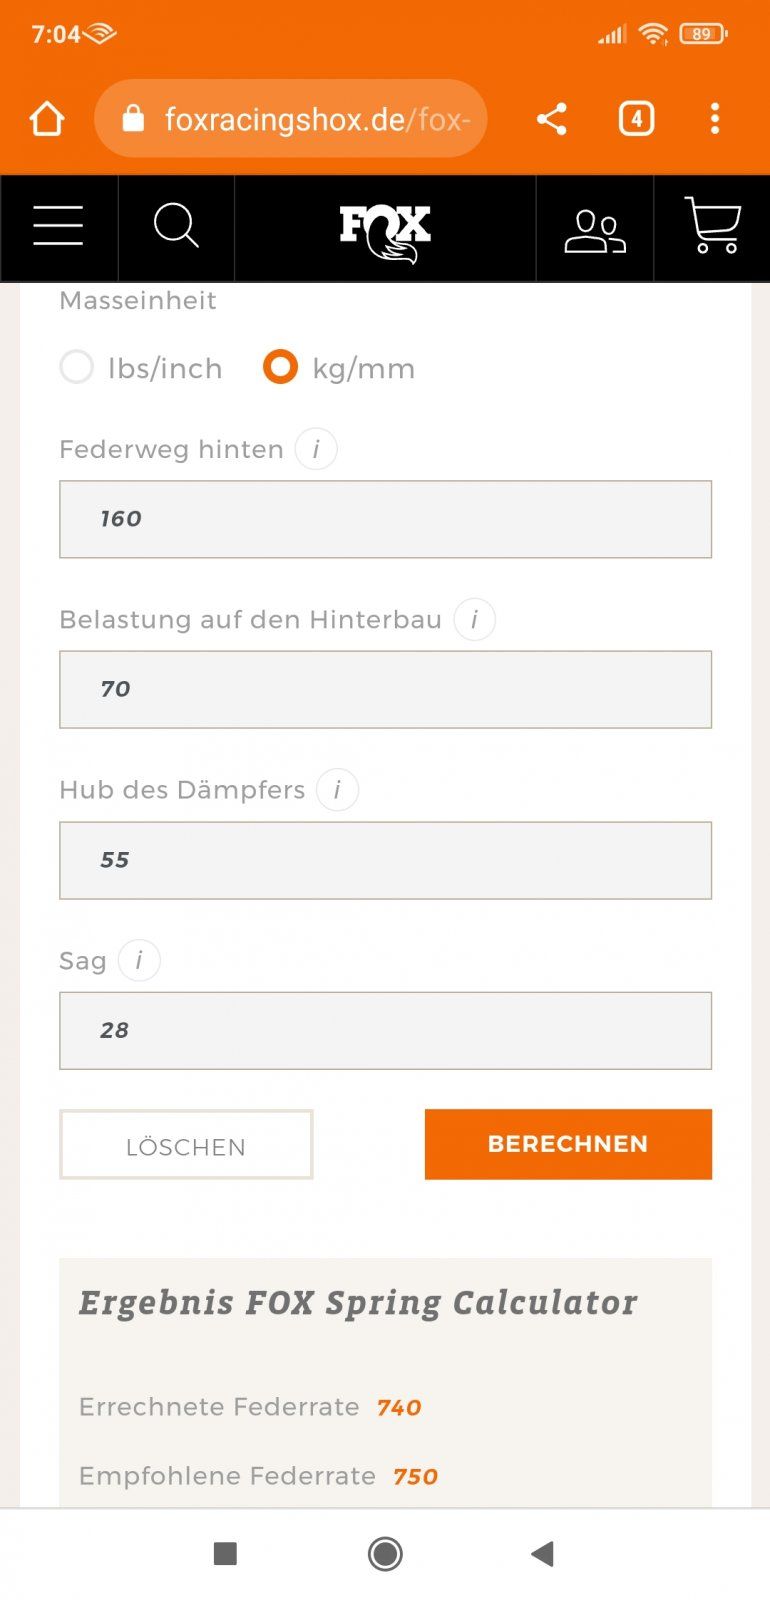This screenshot has height=1600, width=770.
Task: Open the shopping cart
Action: click(x=712, y=226)
